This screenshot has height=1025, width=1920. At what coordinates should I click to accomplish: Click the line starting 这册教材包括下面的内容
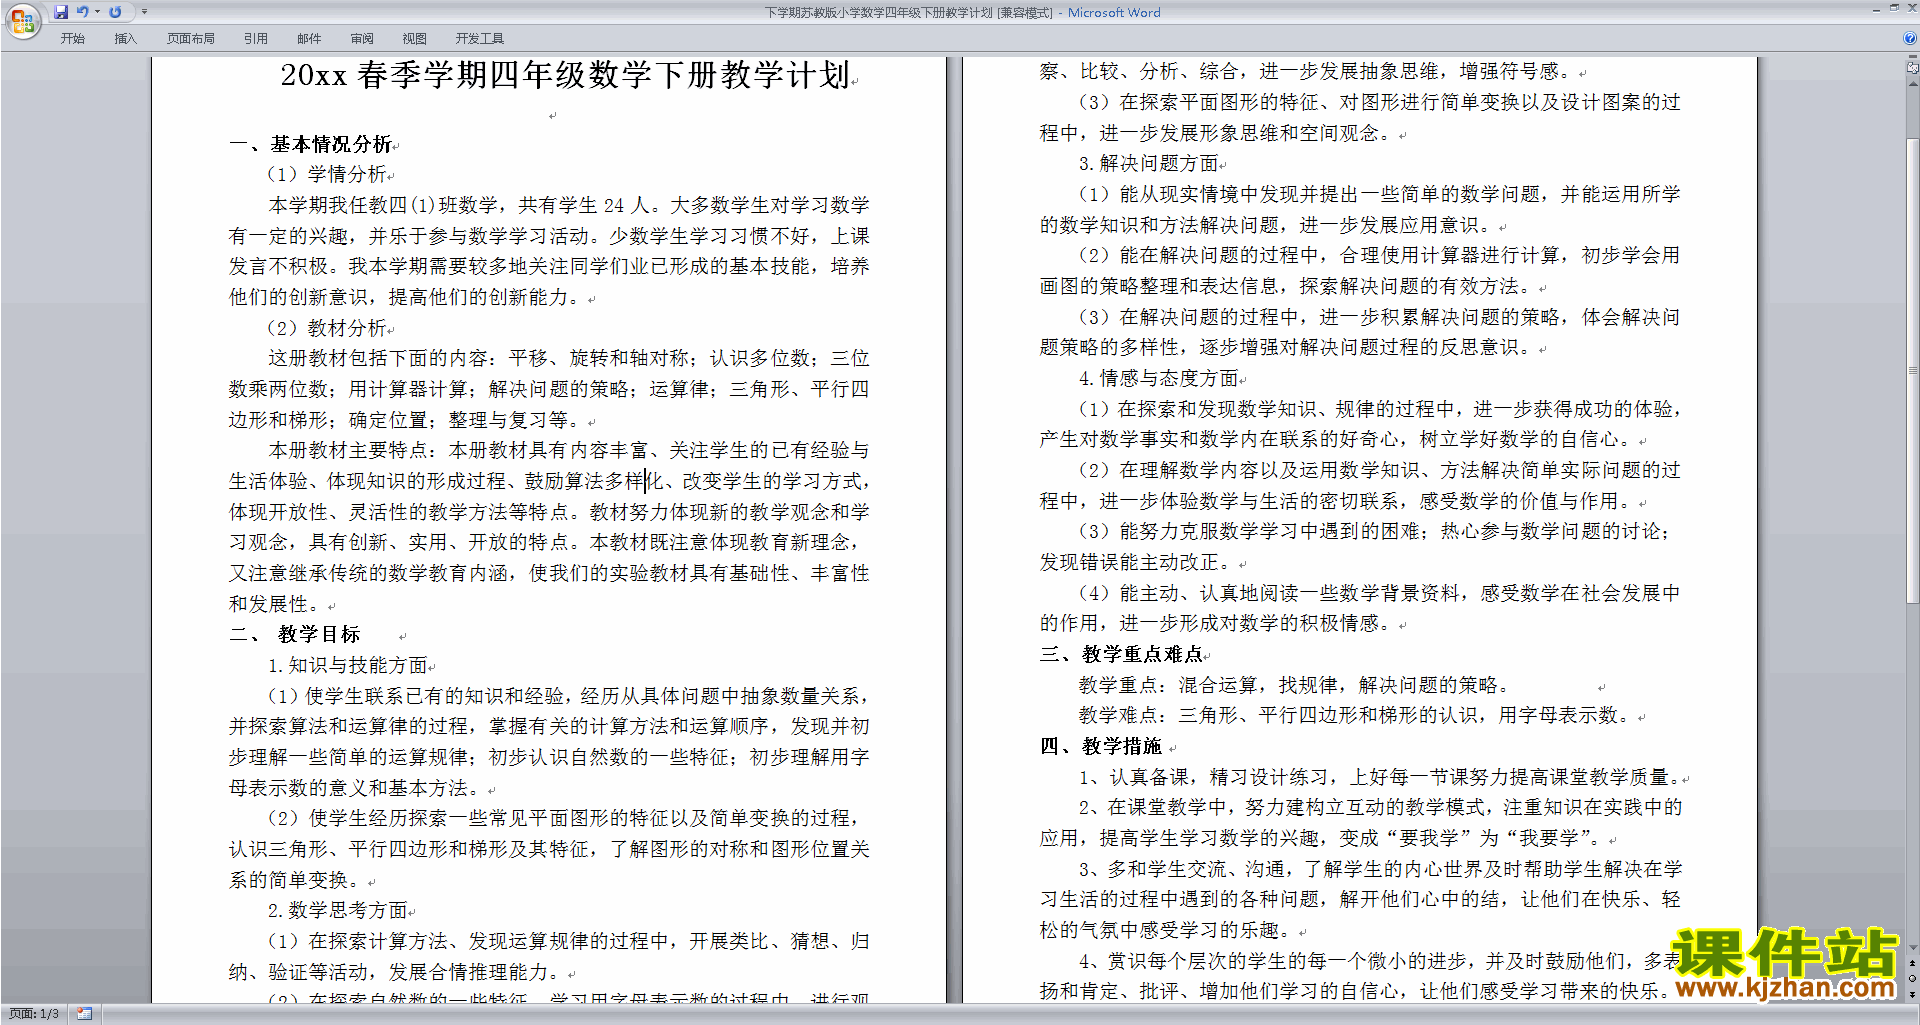569,358
